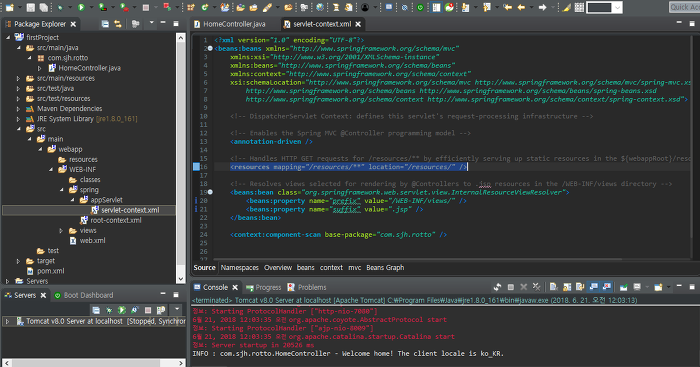Click Forward navigation arrow in toolbar
The height and width of the screenshot is (367, 700).
tap(542, 7)
